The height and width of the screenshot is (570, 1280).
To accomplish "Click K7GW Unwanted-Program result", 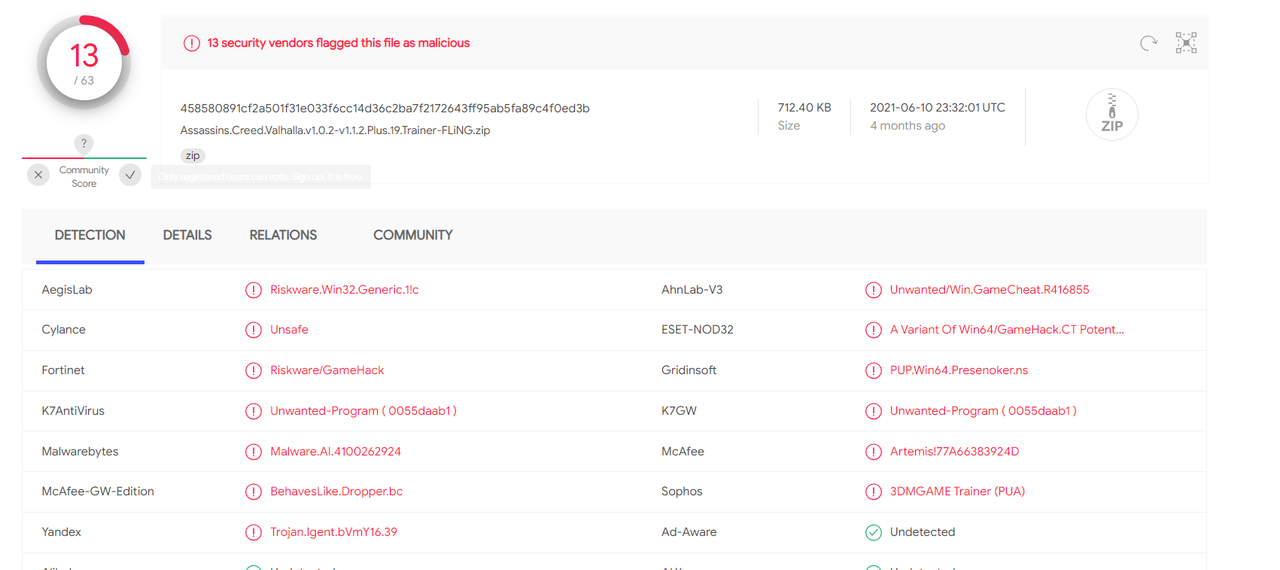I will (983, 411).
